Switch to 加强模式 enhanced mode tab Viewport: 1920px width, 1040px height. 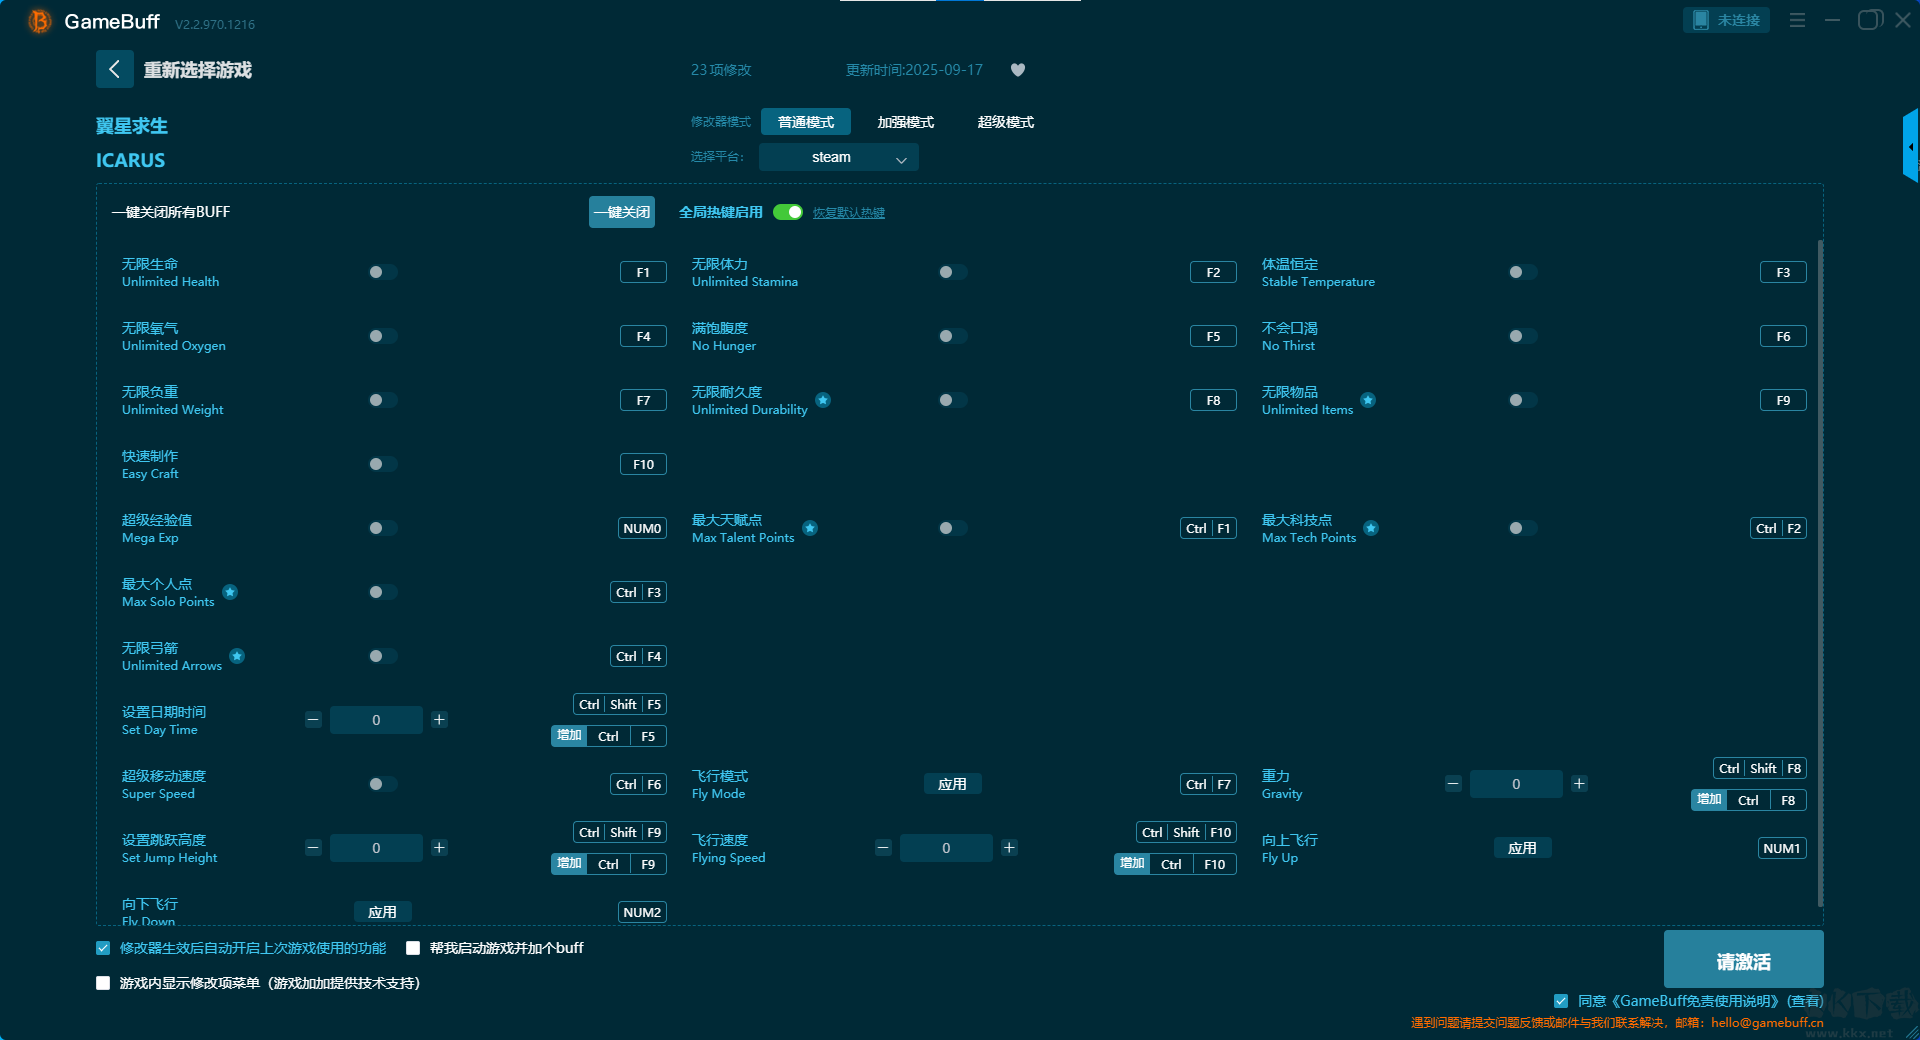pyautogui.click(x=906, y=122)
